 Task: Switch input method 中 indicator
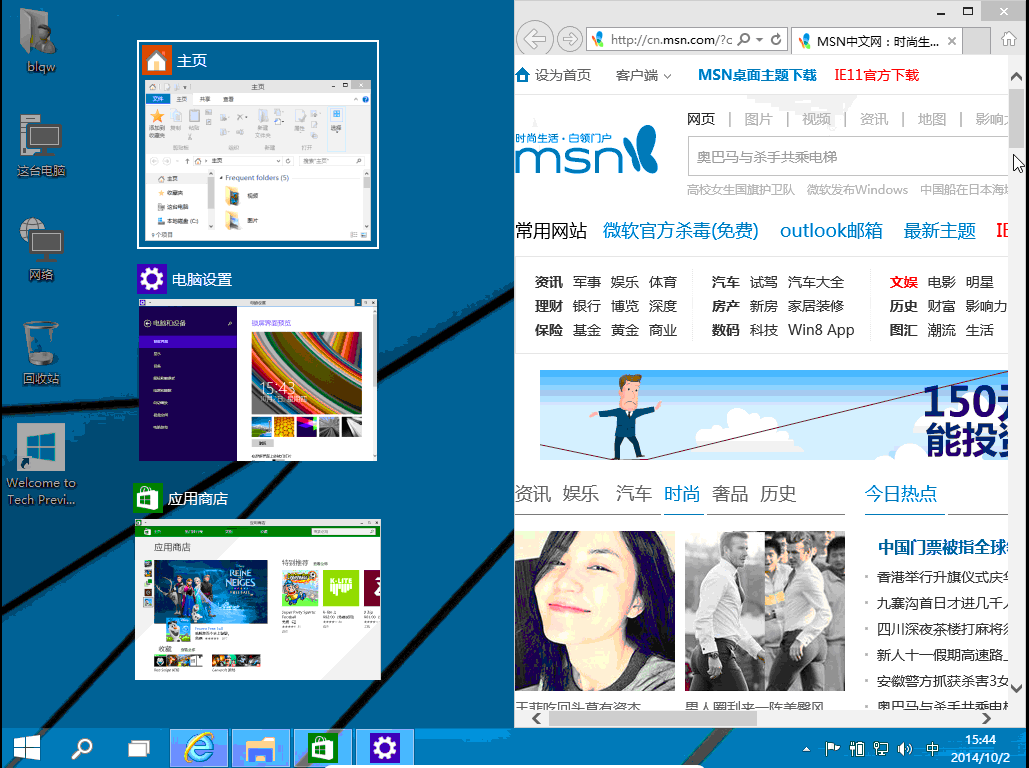coord(932,749)
